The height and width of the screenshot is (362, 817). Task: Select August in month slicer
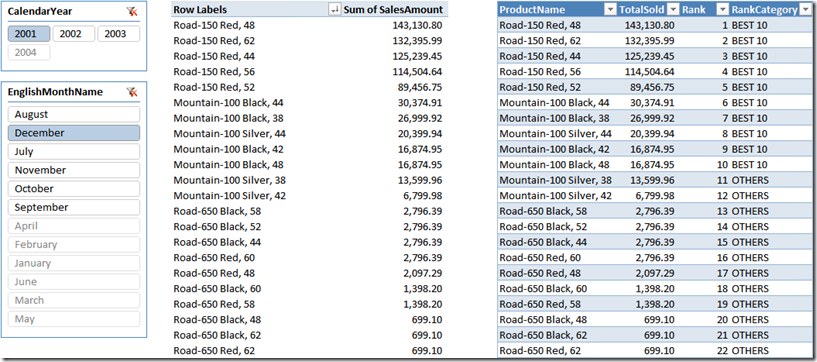click(x=74, y=114)
